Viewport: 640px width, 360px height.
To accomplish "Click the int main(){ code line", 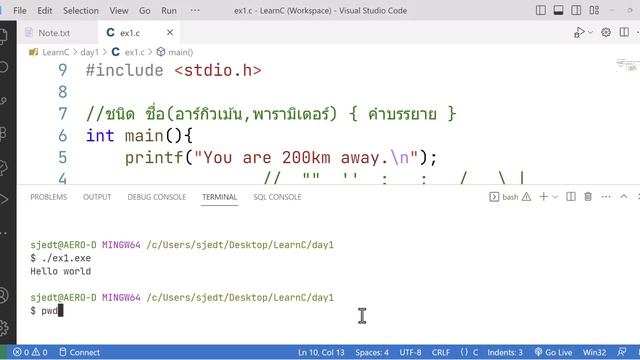I will [139, 136].
